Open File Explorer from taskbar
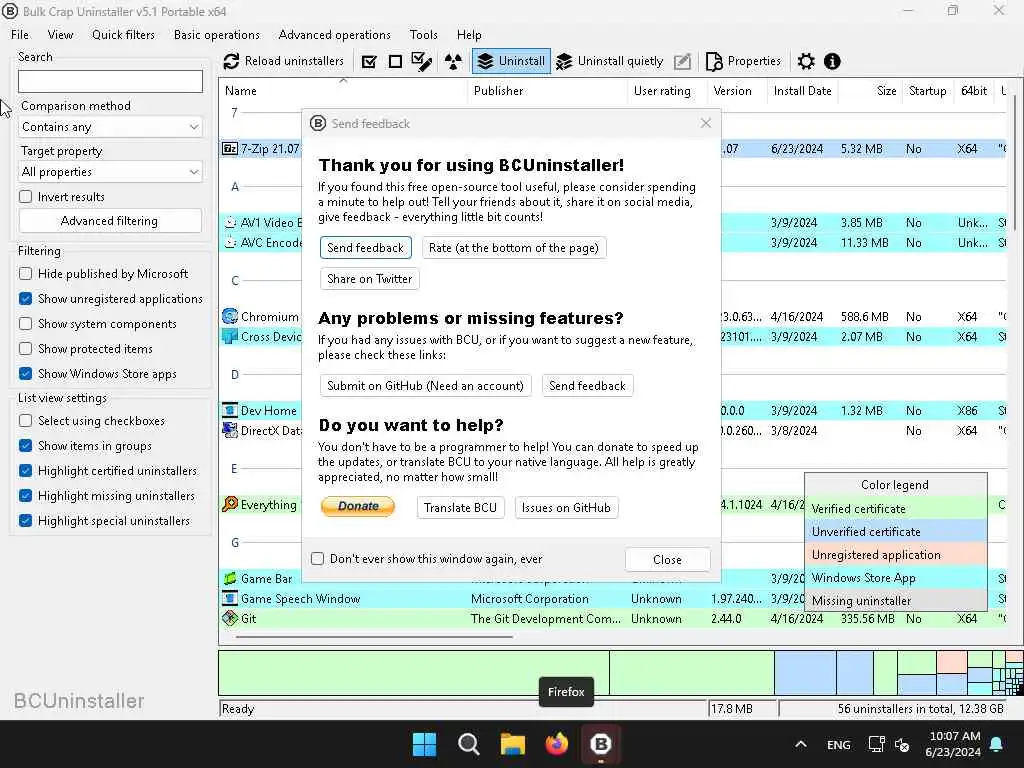Screen dimensions: 1024x768 [x=513, y=744]
